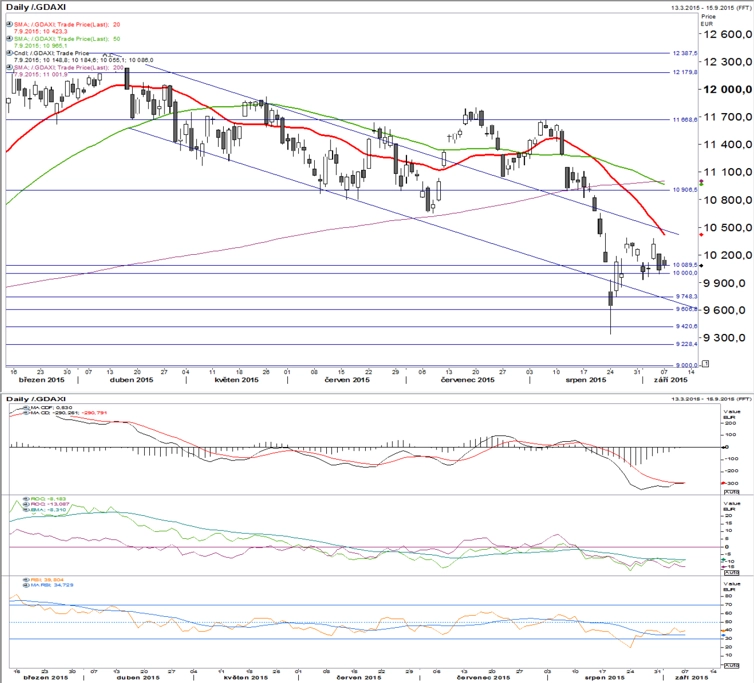Image resolution: width=754 pixels, height=683 pixels.
Task: Select the 12 387,5 horizontal level label
Action: tap(685, 53)
